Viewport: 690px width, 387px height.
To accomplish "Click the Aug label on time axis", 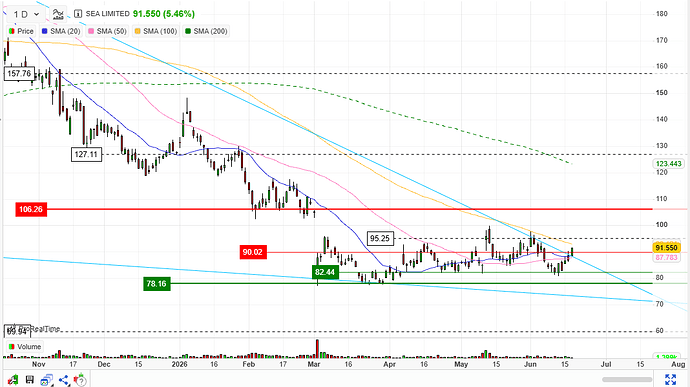I will coord(678,364).
